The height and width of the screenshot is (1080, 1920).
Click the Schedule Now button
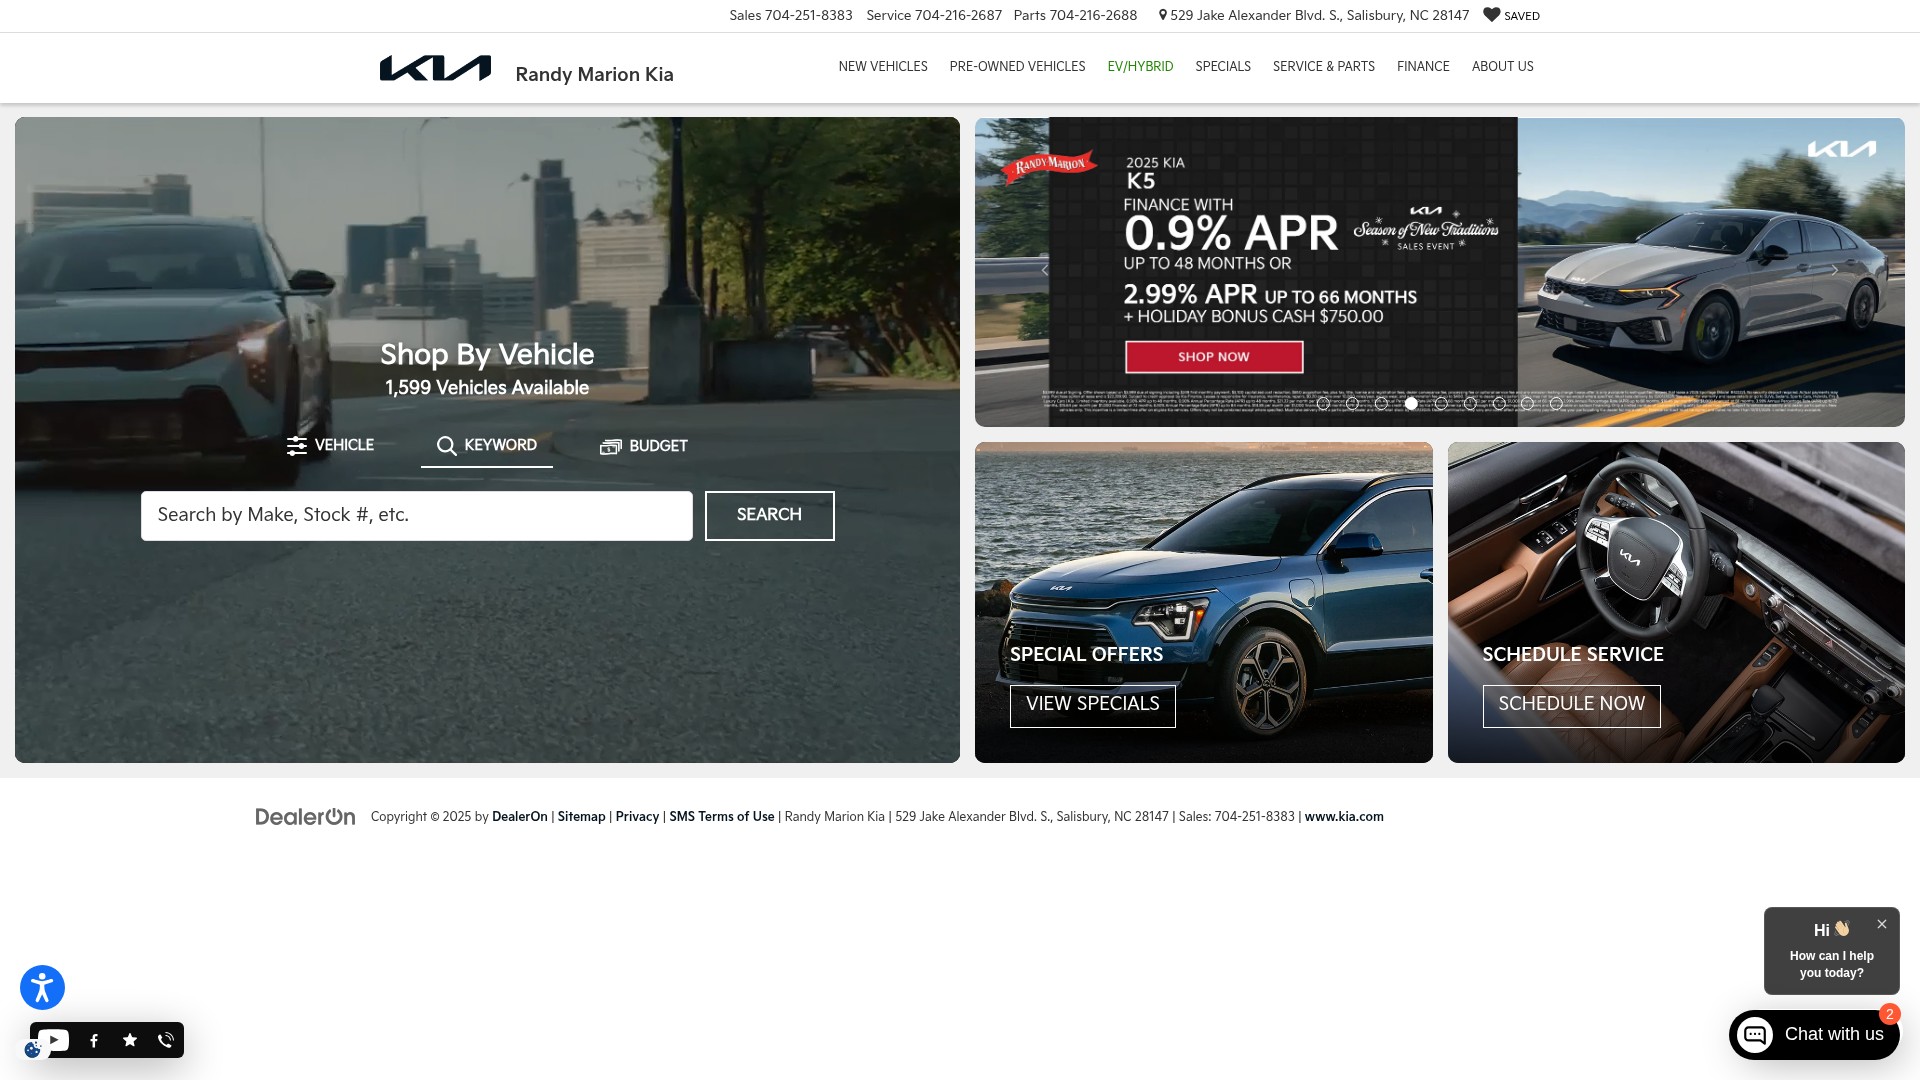1572,706
